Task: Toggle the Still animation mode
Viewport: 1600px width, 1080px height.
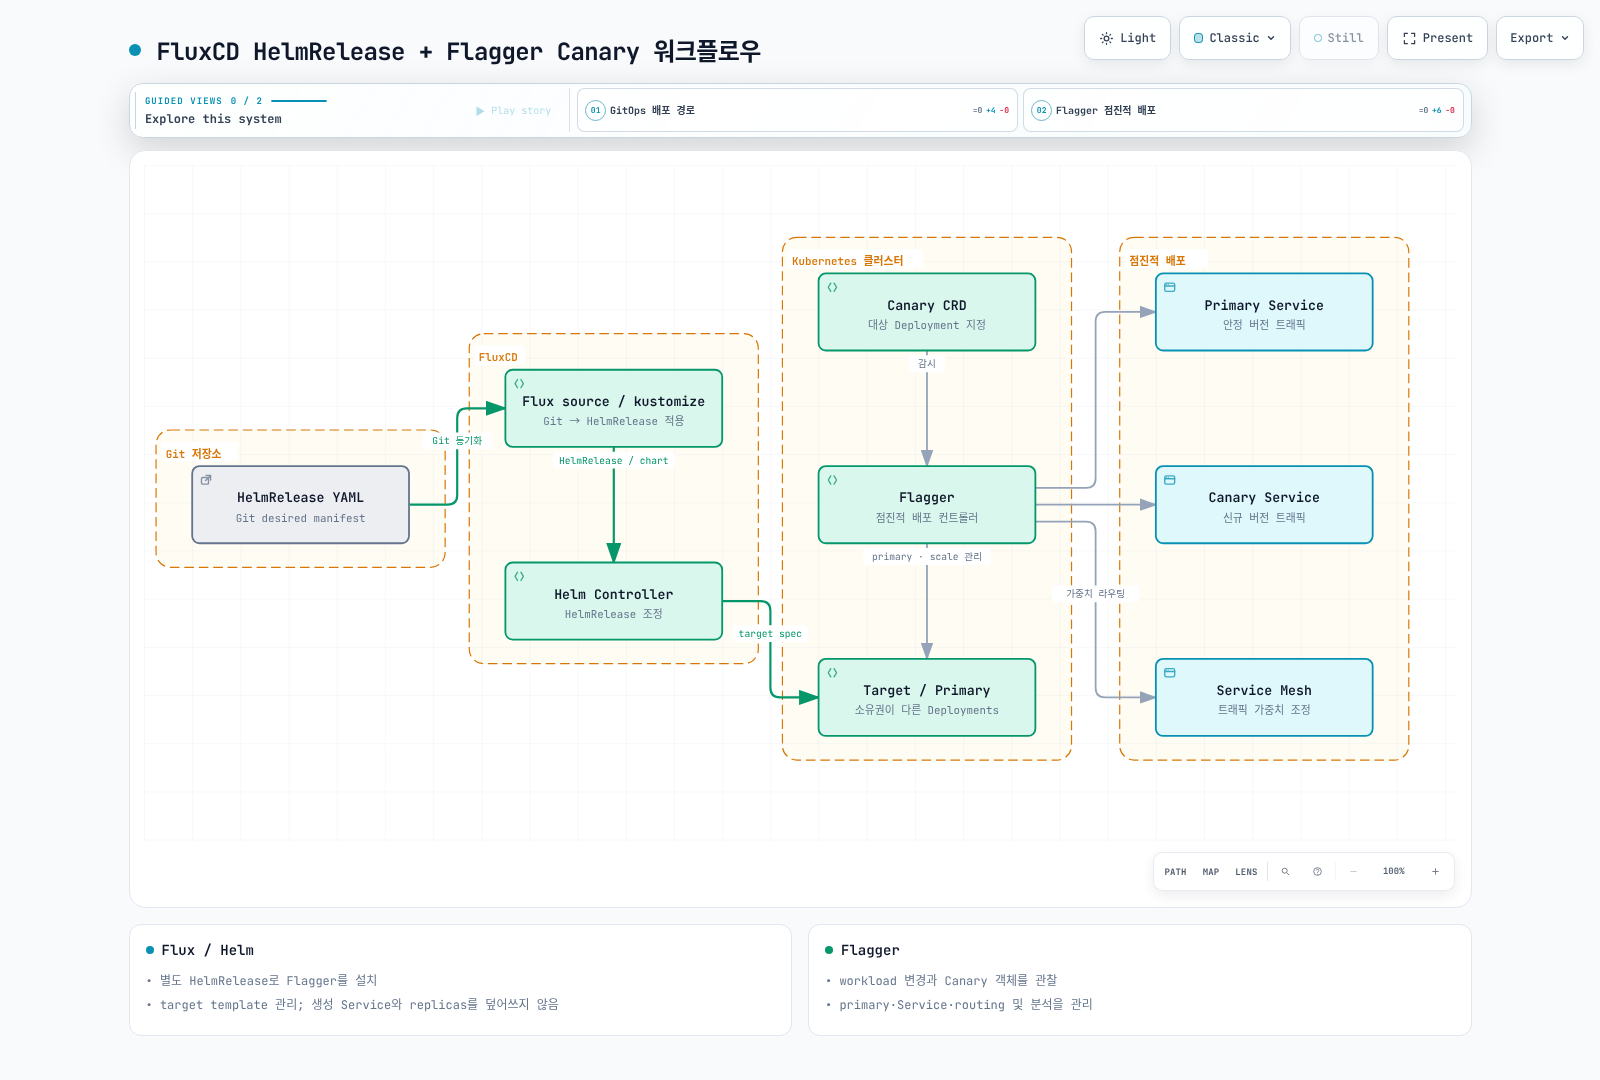Action: [x=1338, y=38]
